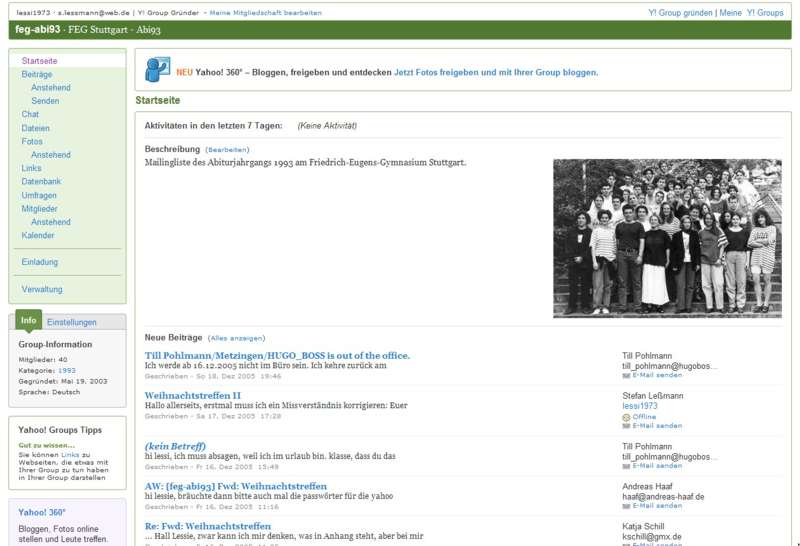Select Anstehend under Beiträge

pyautogui.click(x=51, y=87)
